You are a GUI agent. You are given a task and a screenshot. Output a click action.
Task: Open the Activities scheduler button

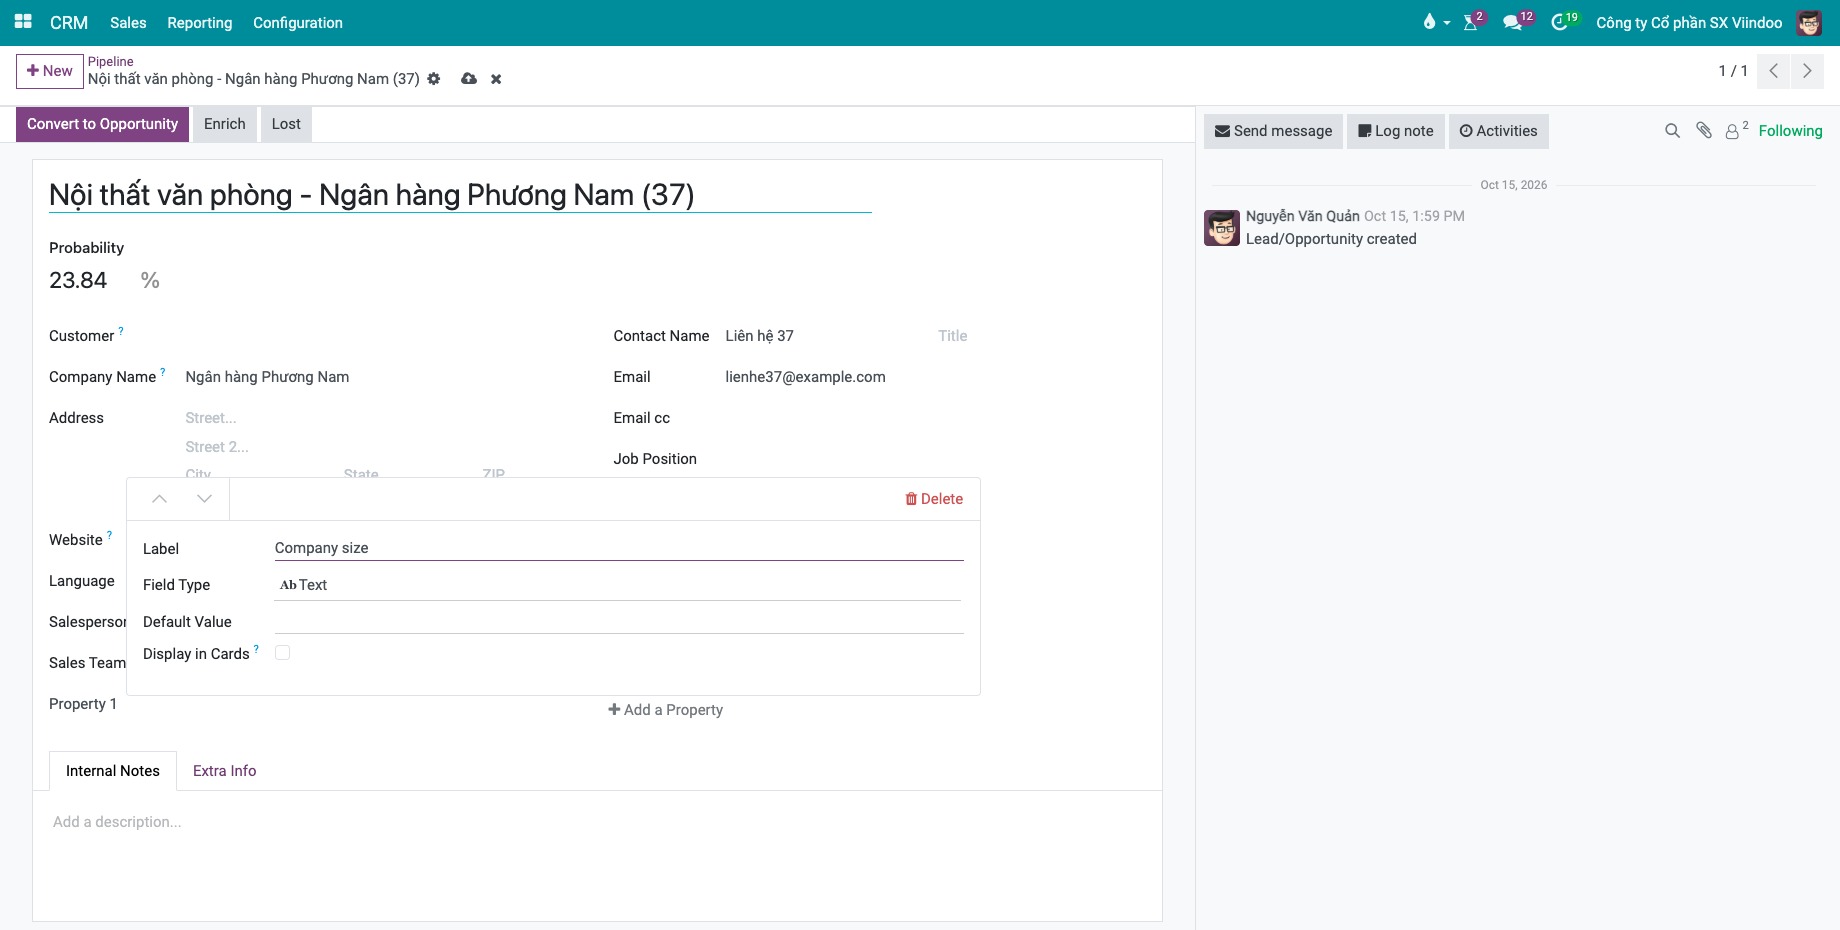point(1499,131)
